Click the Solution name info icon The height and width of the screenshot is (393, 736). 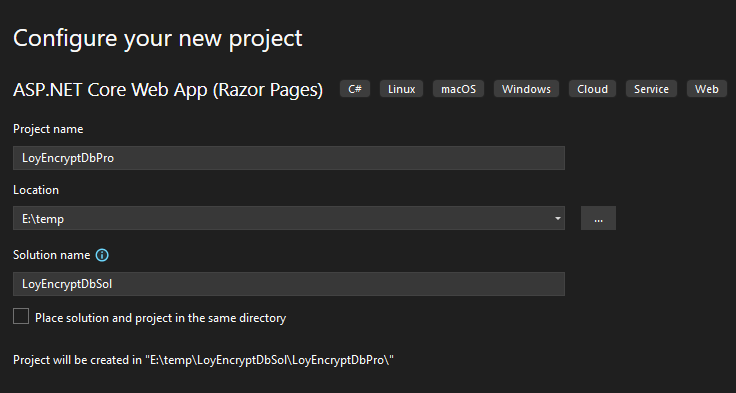(102, 255)
